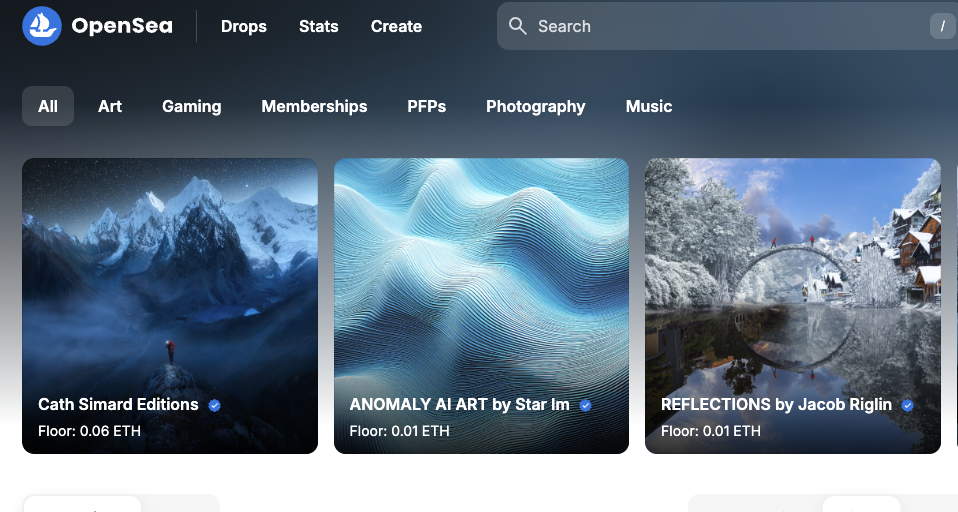Open the Stats page

pyautogui.click(x=318, y=26)
